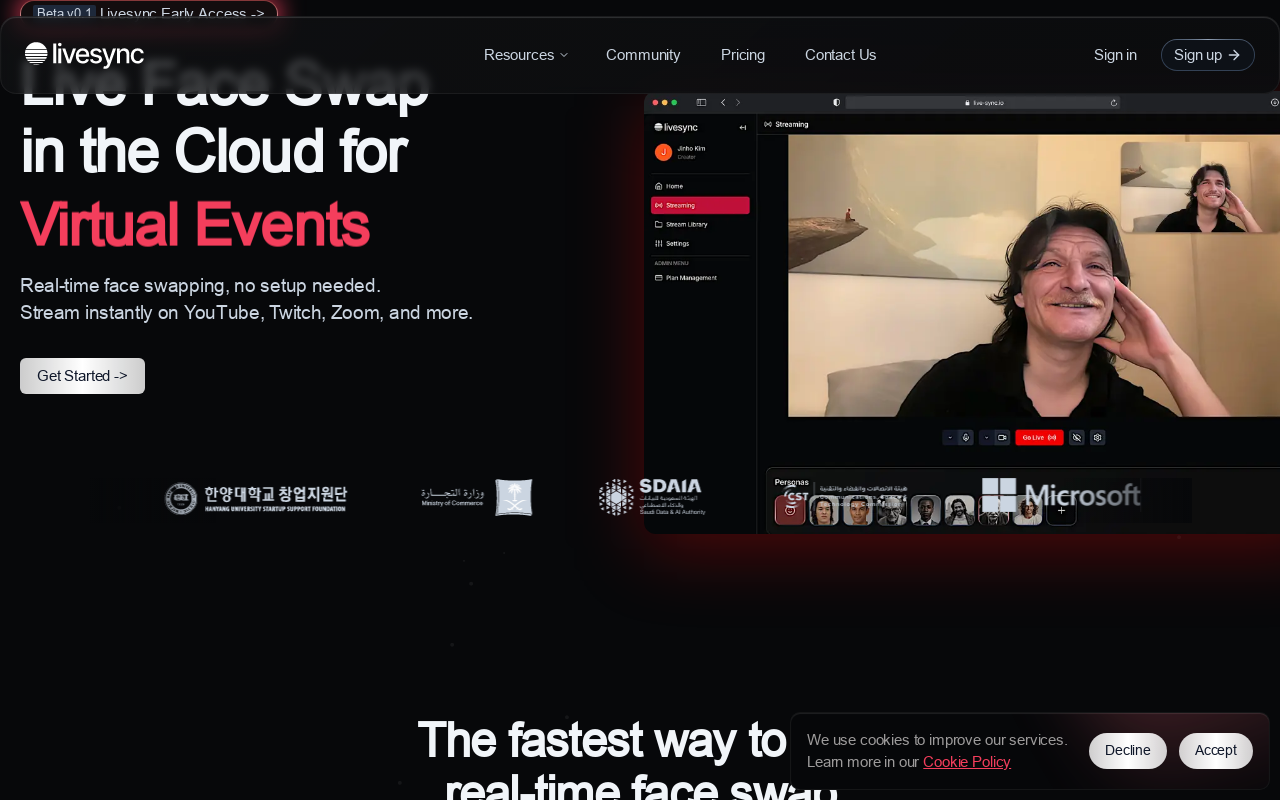Viewport: 1280px width, 800px height.
Task: Toggle the camera on/off button
Action: (1003, 437)
